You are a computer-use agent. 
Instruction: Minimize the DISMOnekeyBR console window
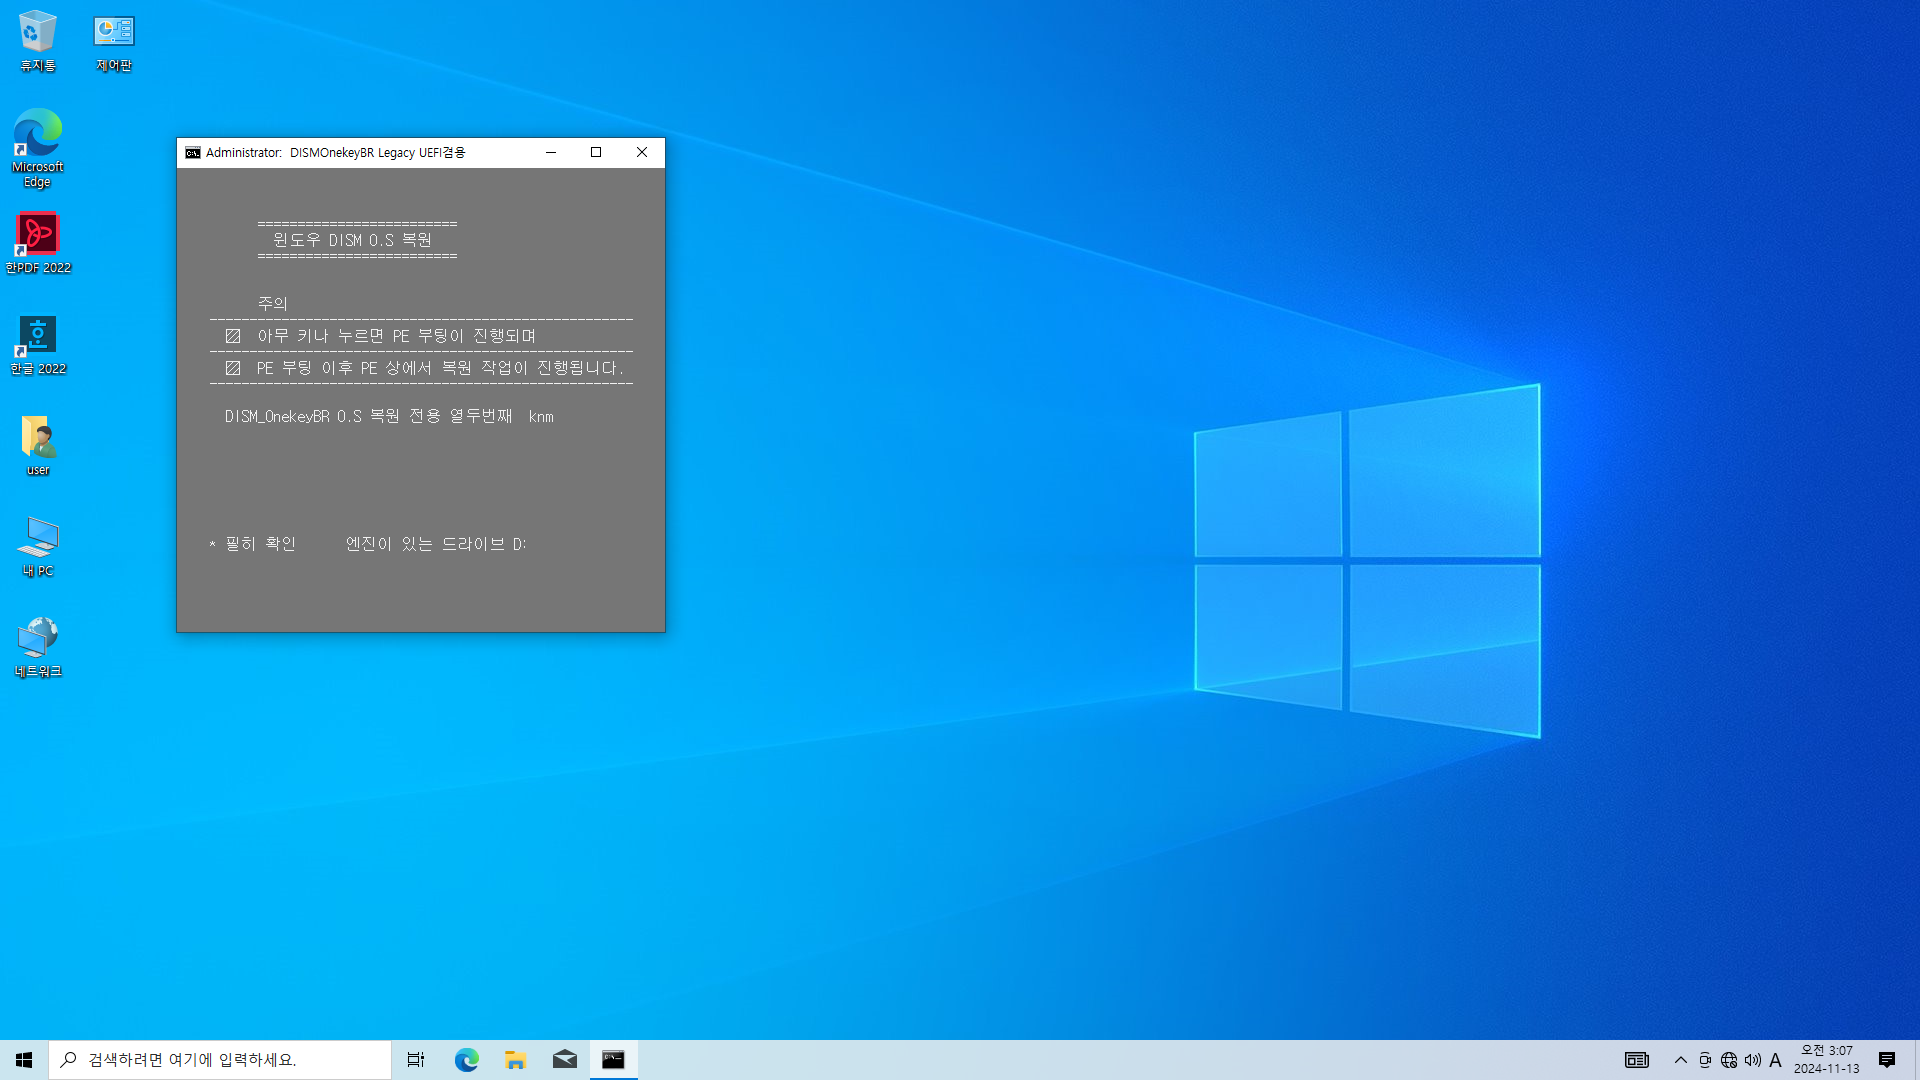(550, 153)
